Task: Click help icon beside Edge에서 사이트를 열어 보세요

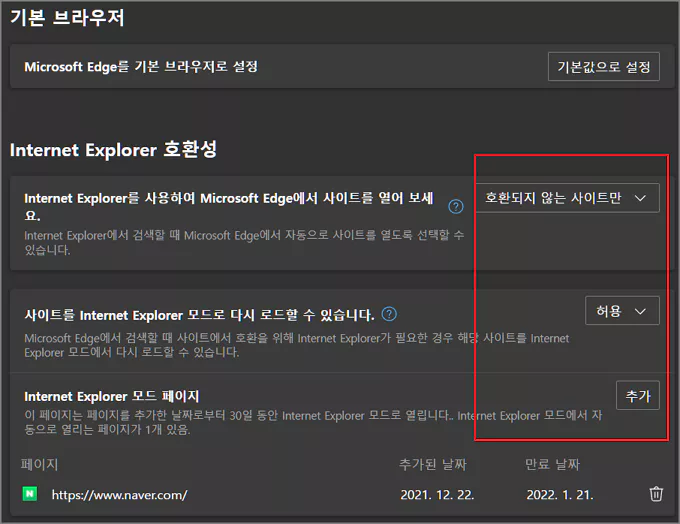Action: [455, 206]
